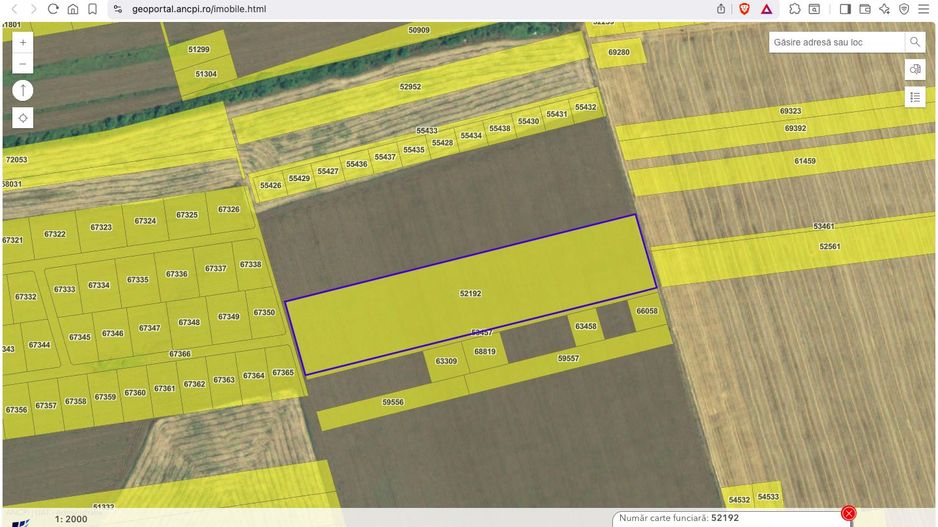The image size is (938, 527).
Task: Open the extensions puzzle menu
Action: point(794,9)
